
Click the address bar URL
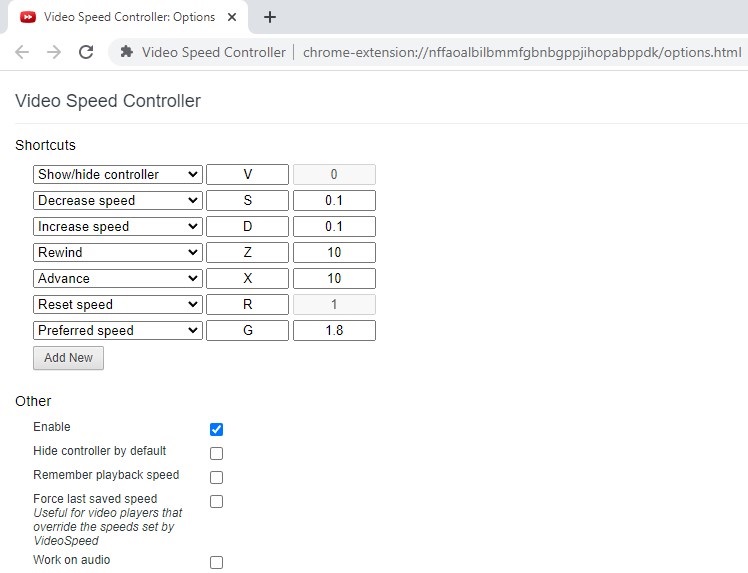(x=522, y=52)
